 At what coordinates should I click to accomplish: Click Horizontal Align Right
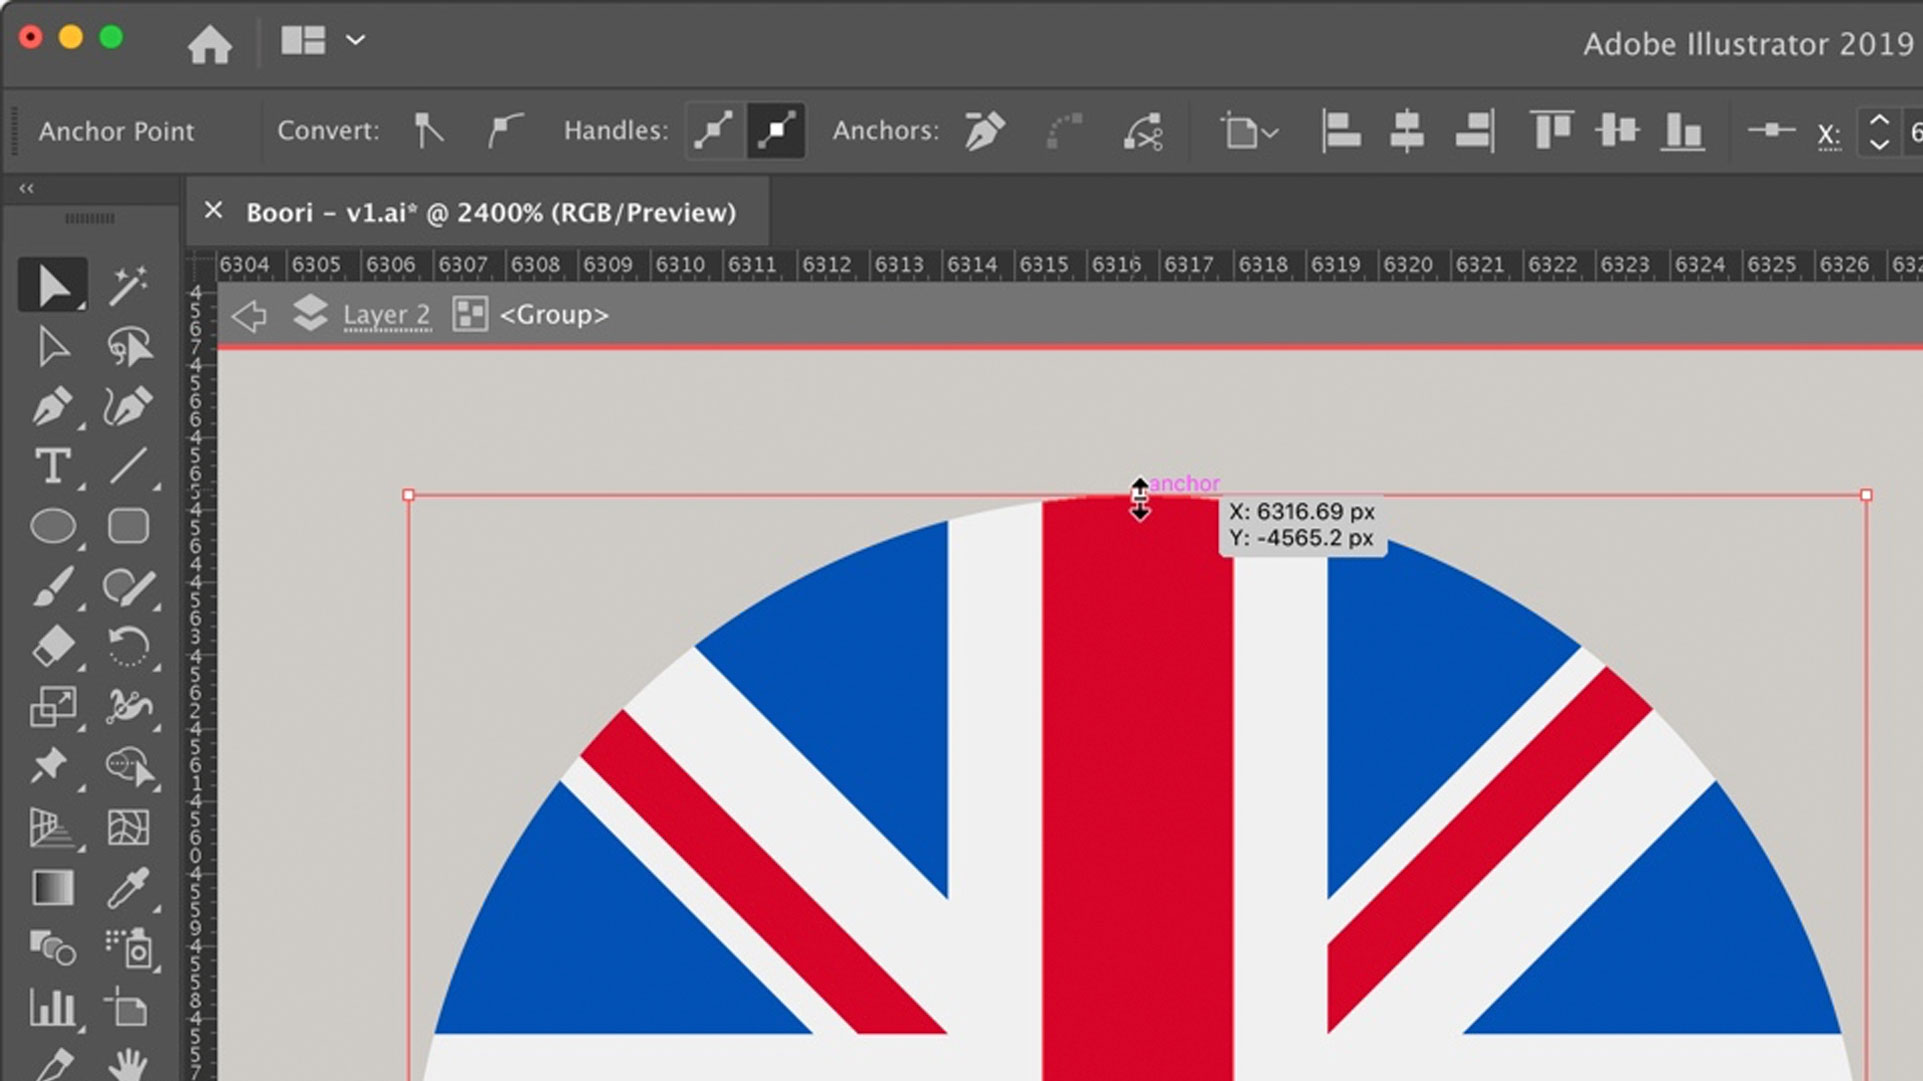click(1474, 131)
